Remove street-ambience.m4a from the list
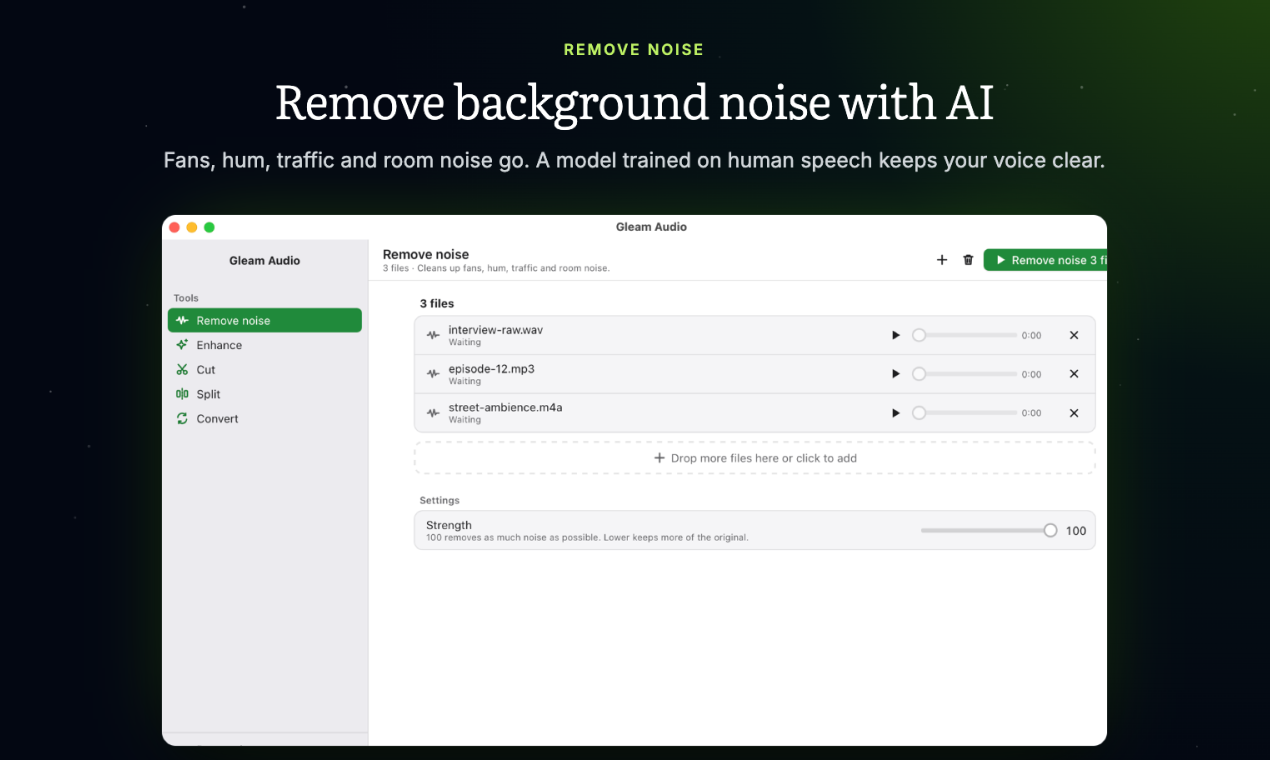Image resolution: width=1270 pixels, height=760 pixels. tap(1074, 413)
